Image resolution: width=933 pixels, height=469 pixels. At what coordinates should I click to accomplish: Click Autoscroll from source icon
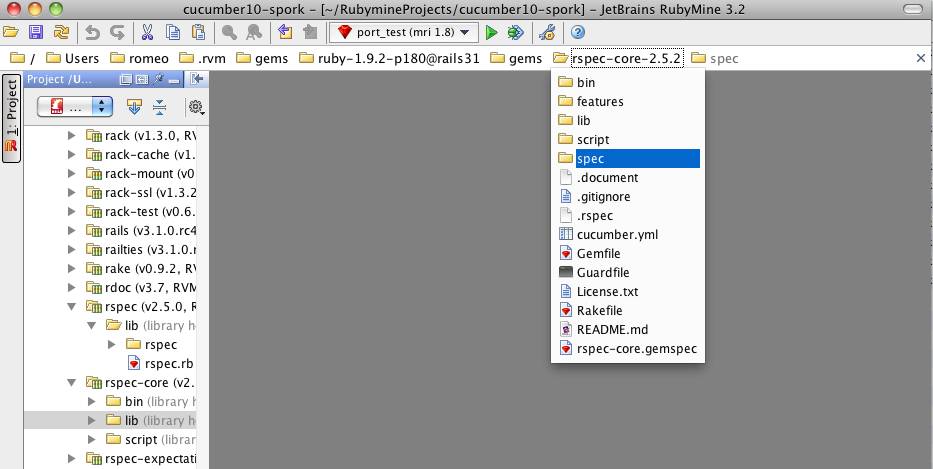134,107
